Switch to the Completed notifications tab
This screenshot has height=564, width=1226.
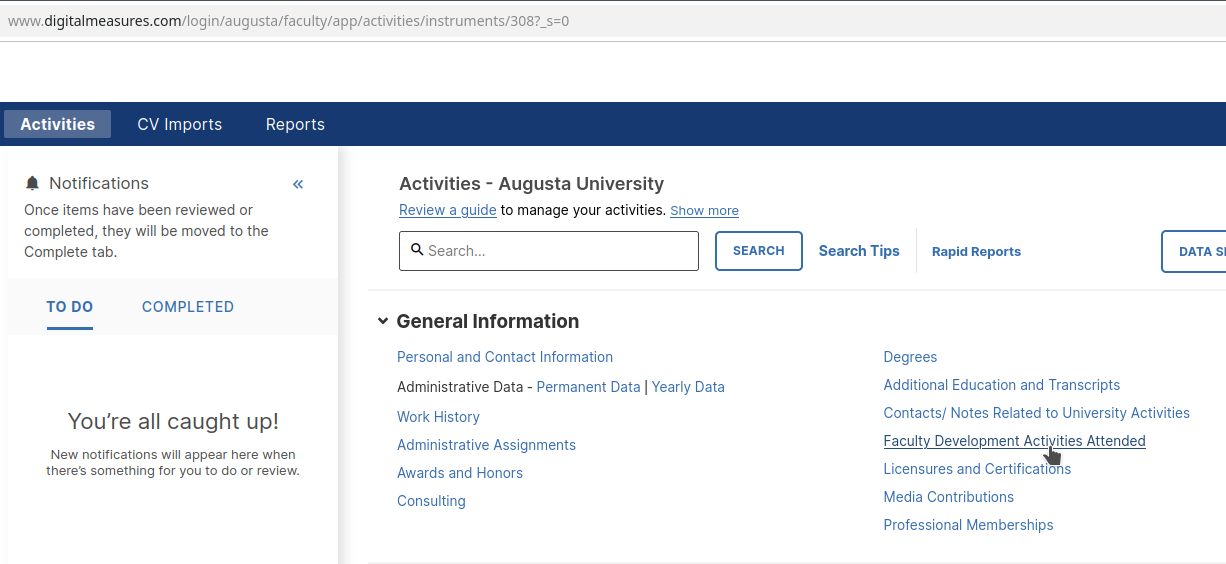[x=188, y=307]
